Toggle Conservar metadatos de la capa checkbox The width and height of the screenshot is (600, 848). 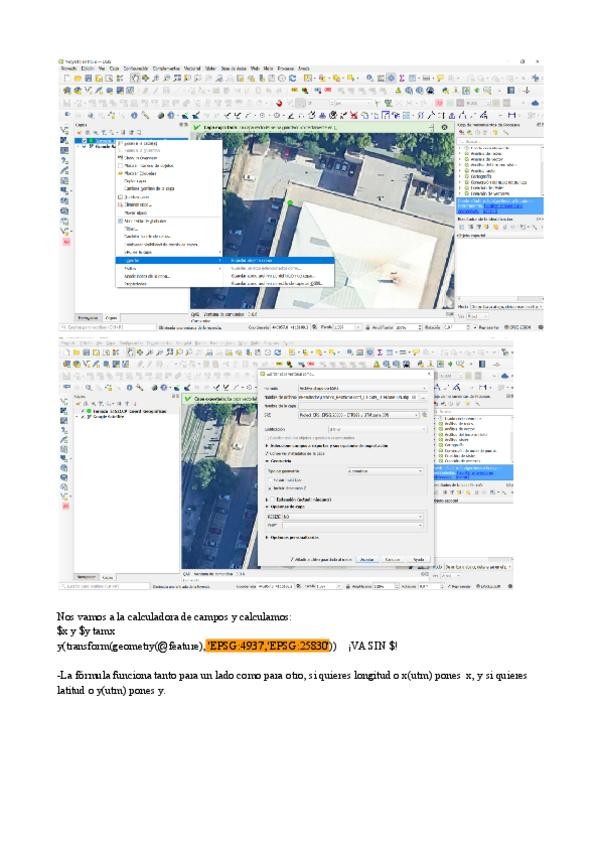pyautogui.click(x=266, y=453)
